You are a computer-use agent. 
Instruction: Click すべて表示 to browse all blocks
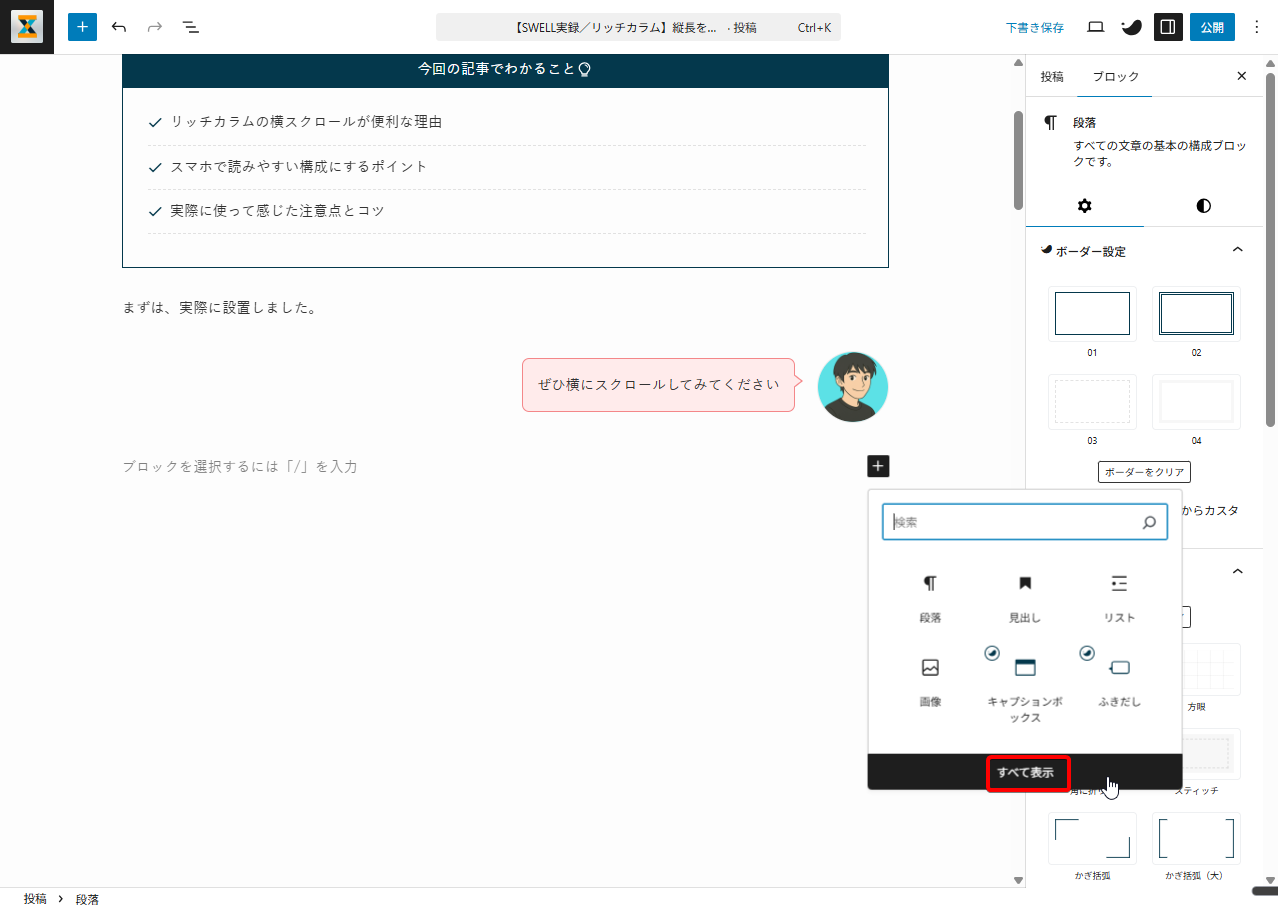[1026, 773]
